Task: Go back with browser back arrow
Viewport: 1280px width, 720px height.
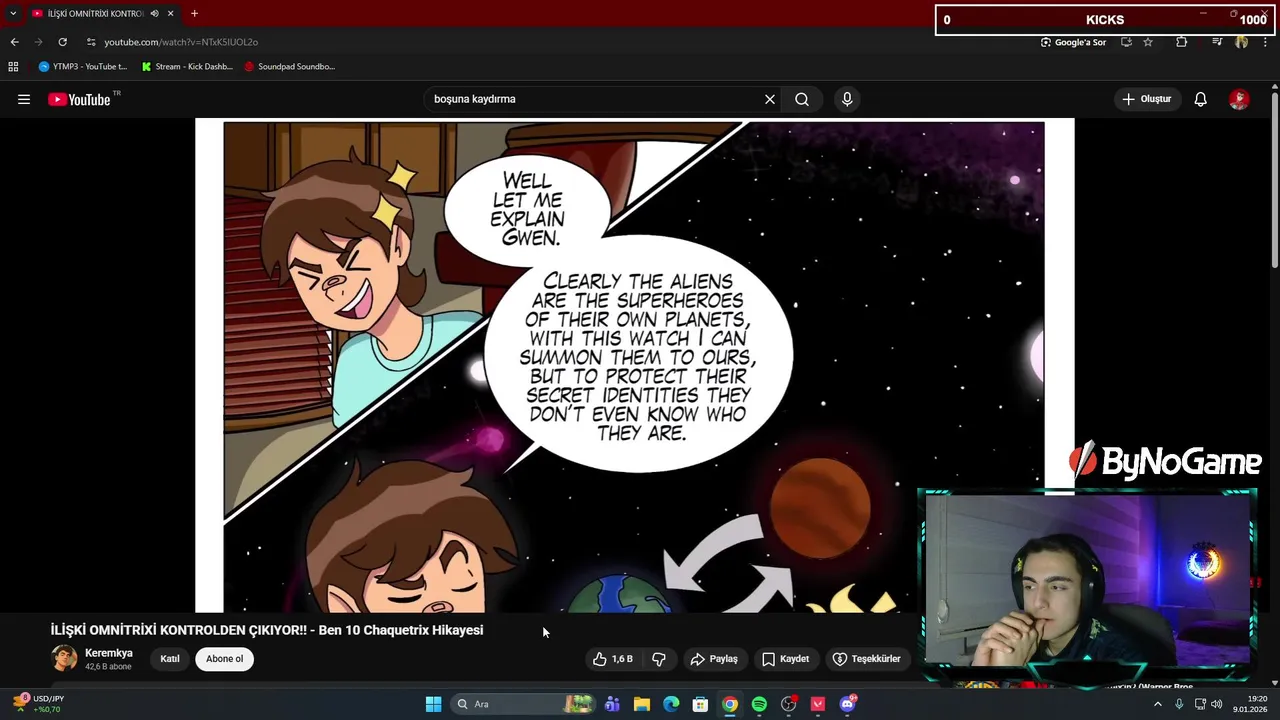Action: pos(14,42)
